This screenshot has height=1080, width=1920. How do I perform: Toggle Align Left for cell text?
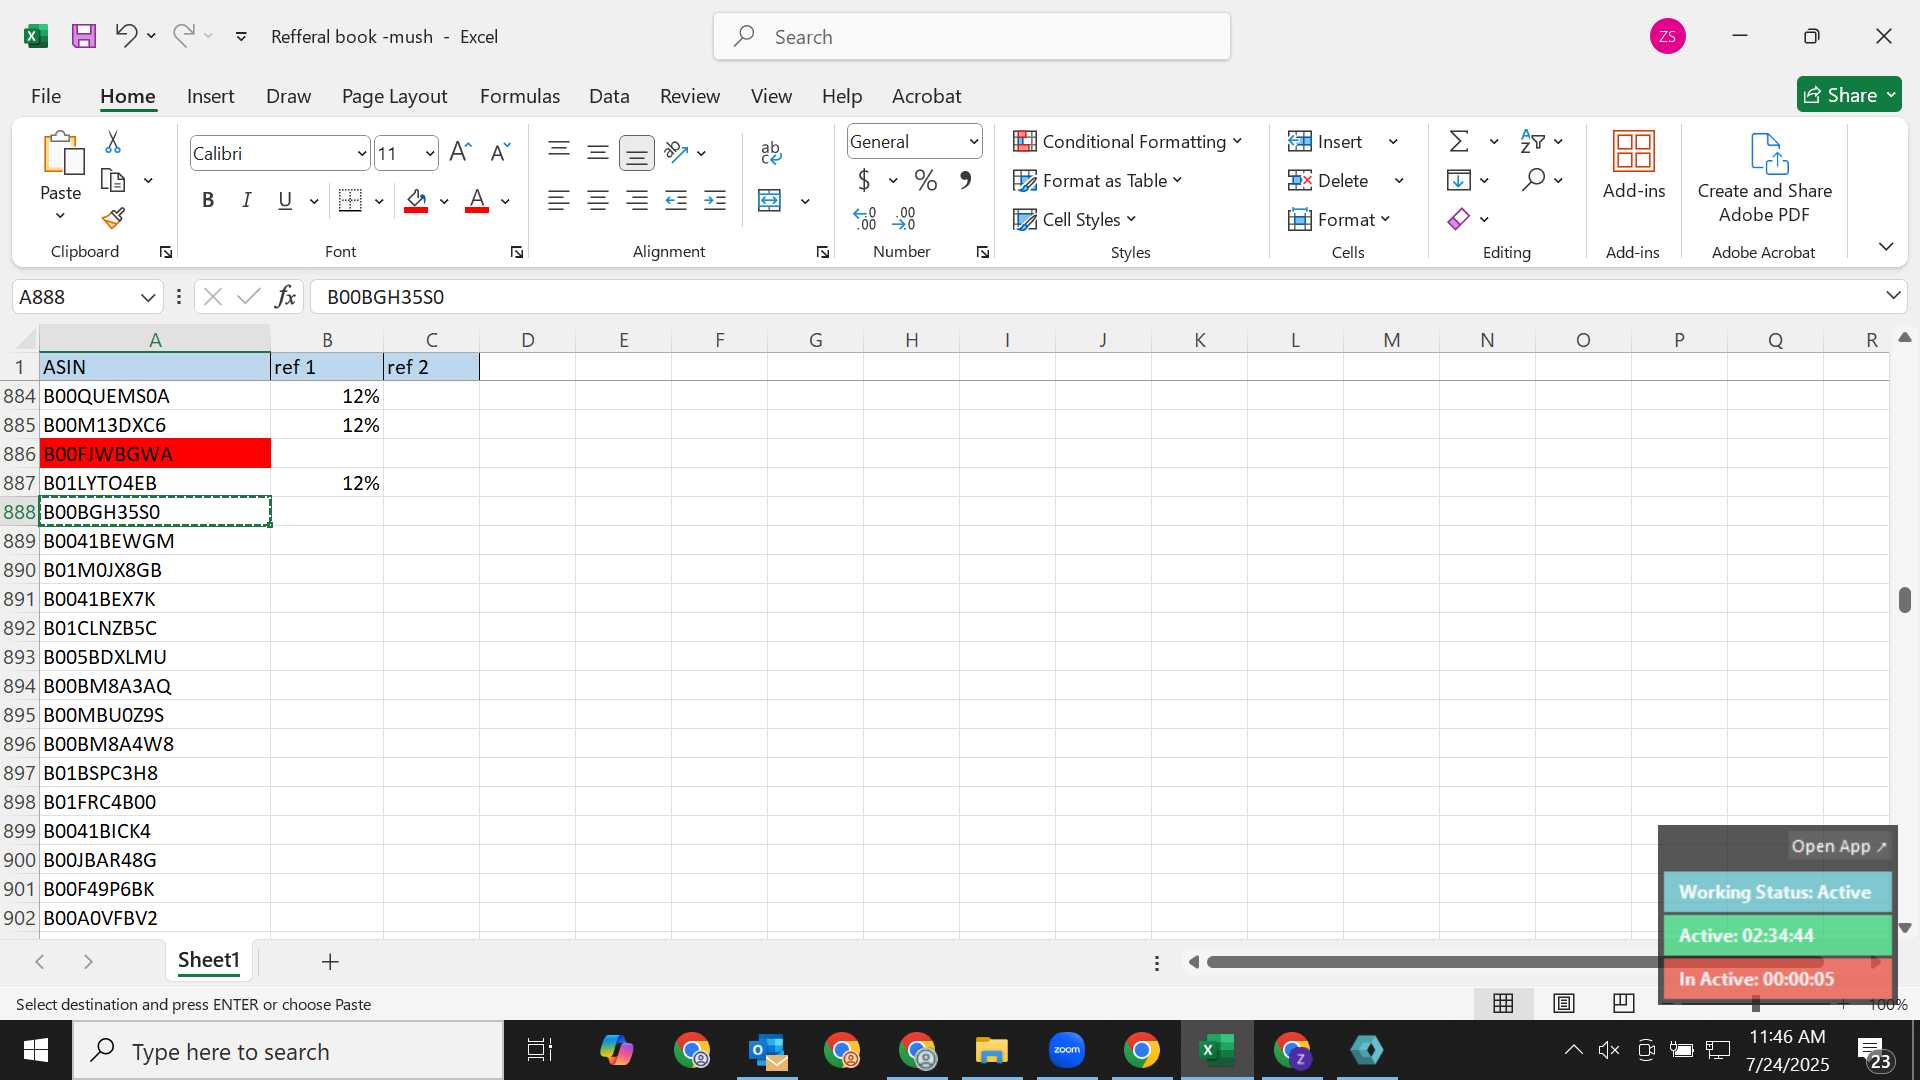[559, 201]
